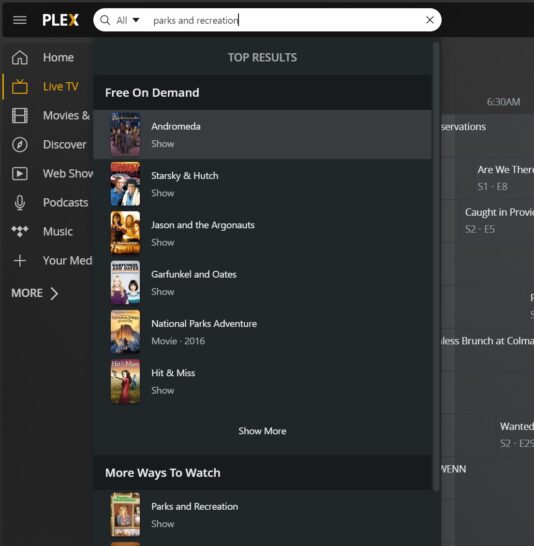The width and height of the screenshot is (534, 546).
Task: Click the Music Tidal icon
Action: (19, 232)
